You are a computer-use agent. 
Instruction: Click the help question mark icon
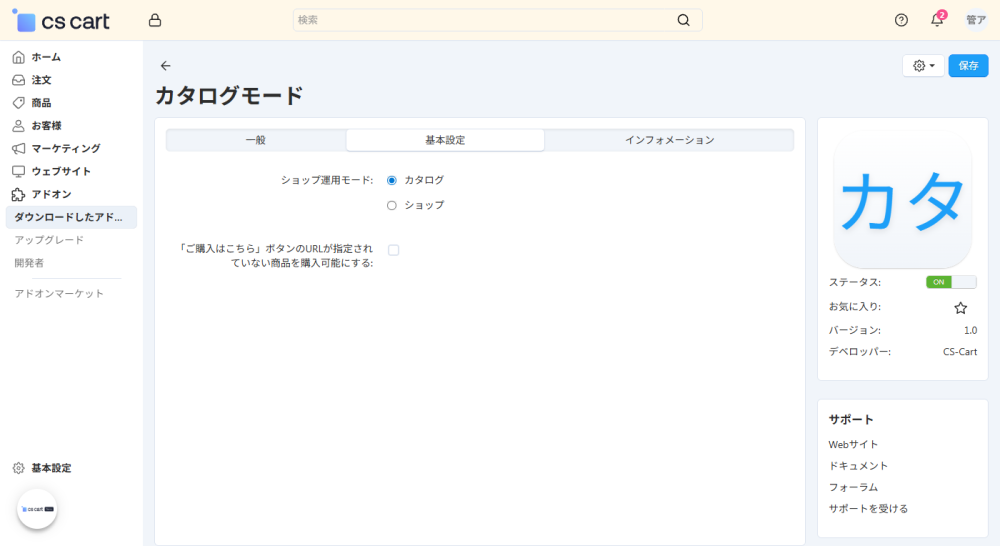901,20
